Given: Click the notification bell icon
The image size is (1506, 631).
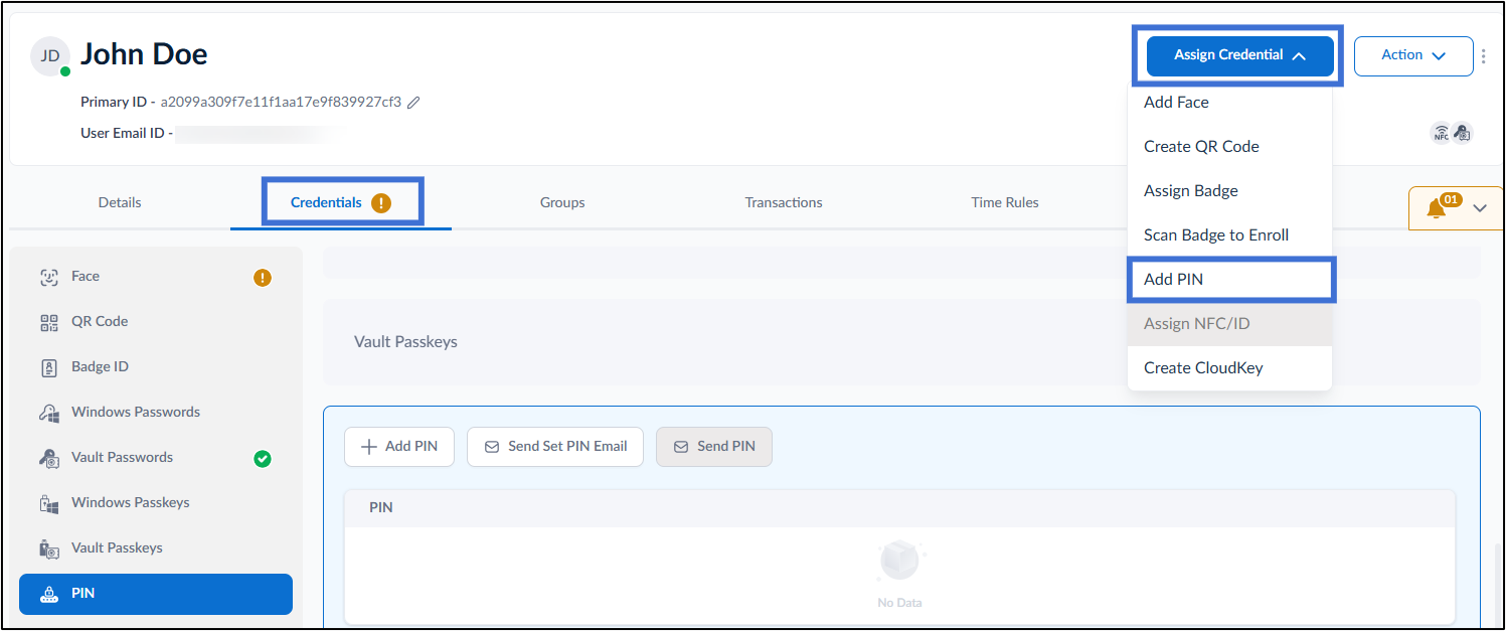Looking at the screenshot, I should tap(1436, 208).
